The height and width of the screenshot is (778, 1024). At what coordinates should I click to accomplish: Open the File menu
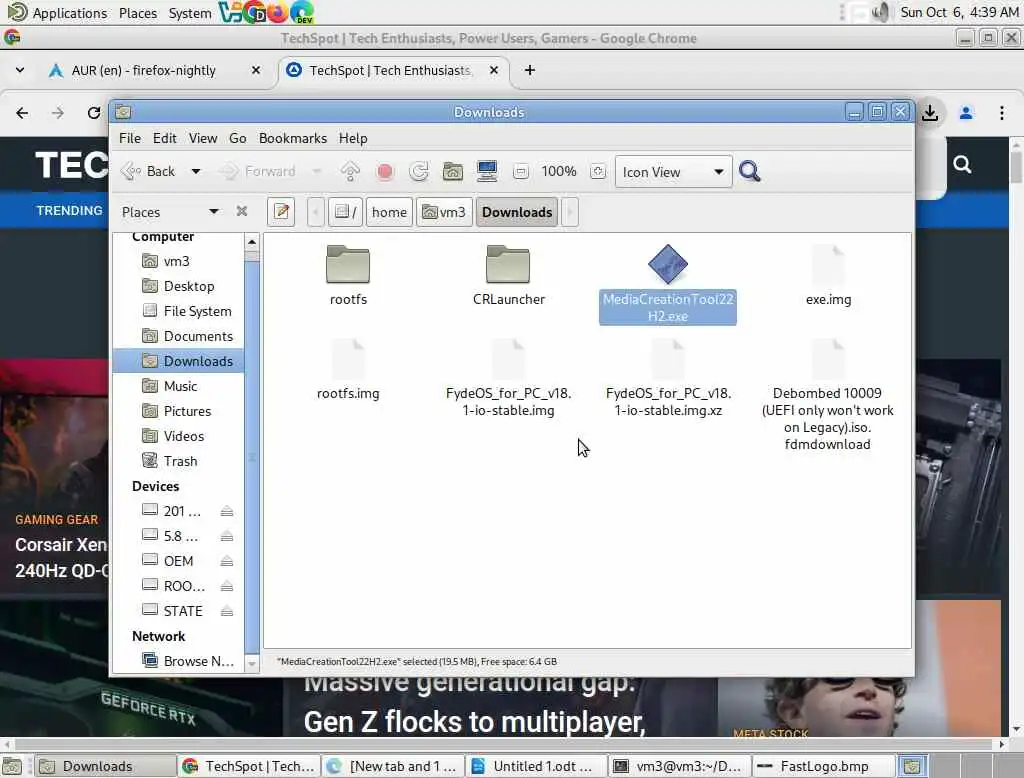pyautogui.click(x=129, y=138)
